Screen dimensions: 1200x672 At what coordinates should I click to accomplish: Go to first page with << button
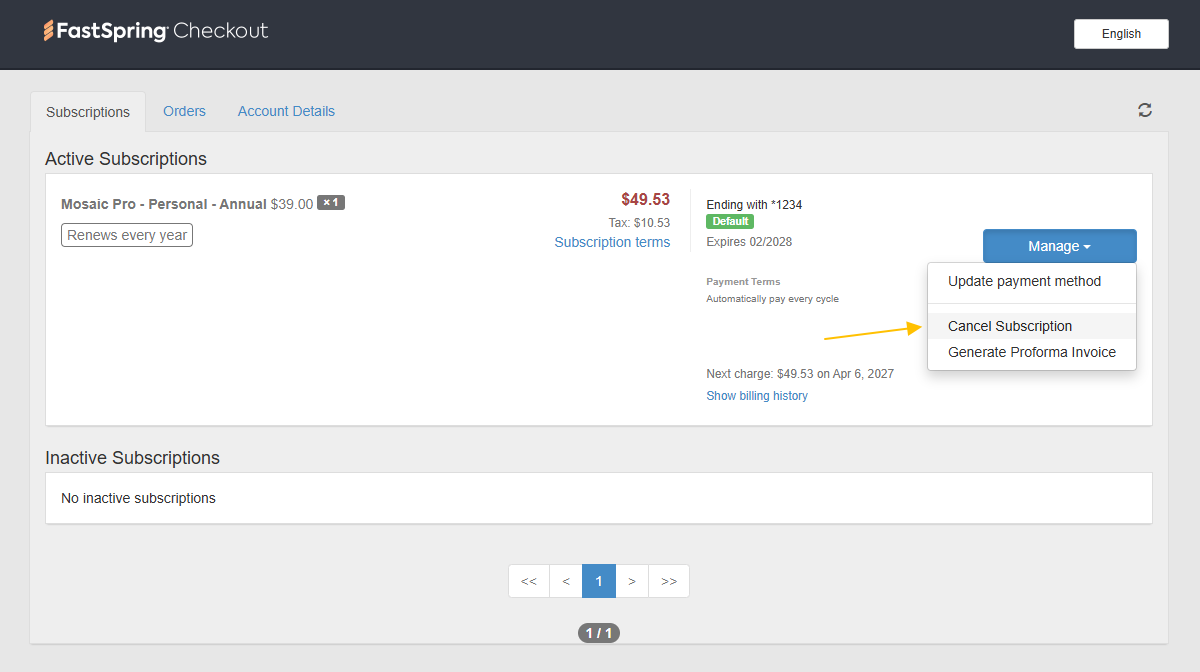click(x=529, y=581)
